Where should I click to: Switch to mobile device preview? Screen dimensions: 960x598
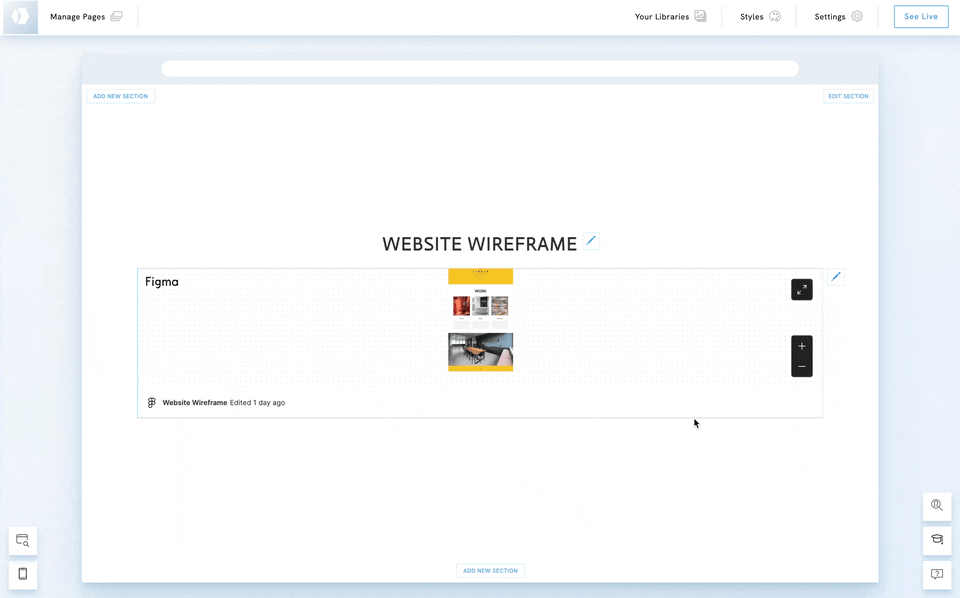23,575
